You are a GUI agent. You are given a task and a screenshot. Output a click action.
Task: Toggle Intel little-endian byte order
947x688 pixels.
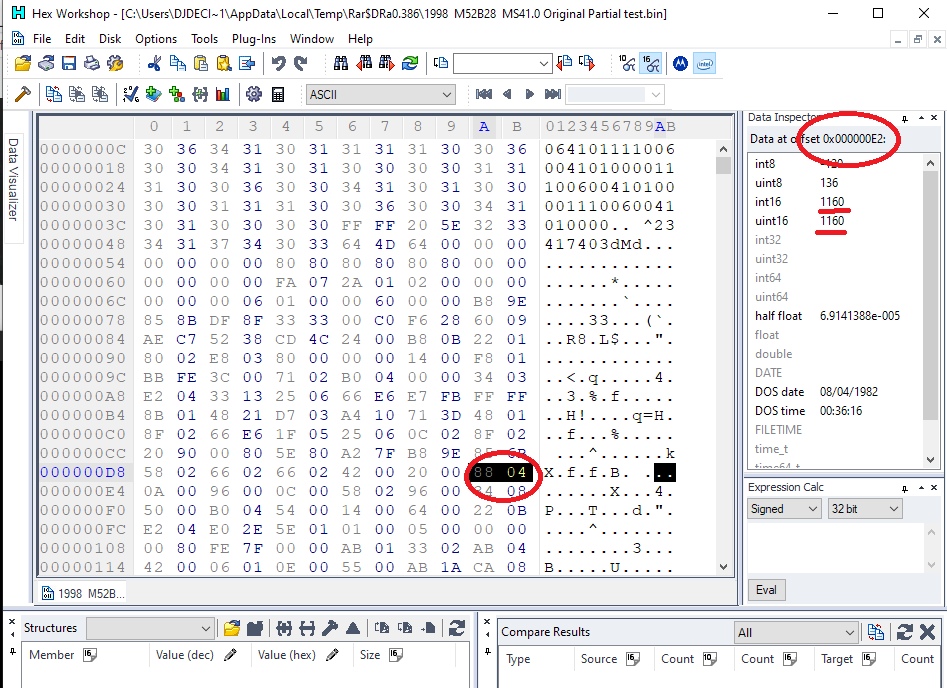(704, 63)
